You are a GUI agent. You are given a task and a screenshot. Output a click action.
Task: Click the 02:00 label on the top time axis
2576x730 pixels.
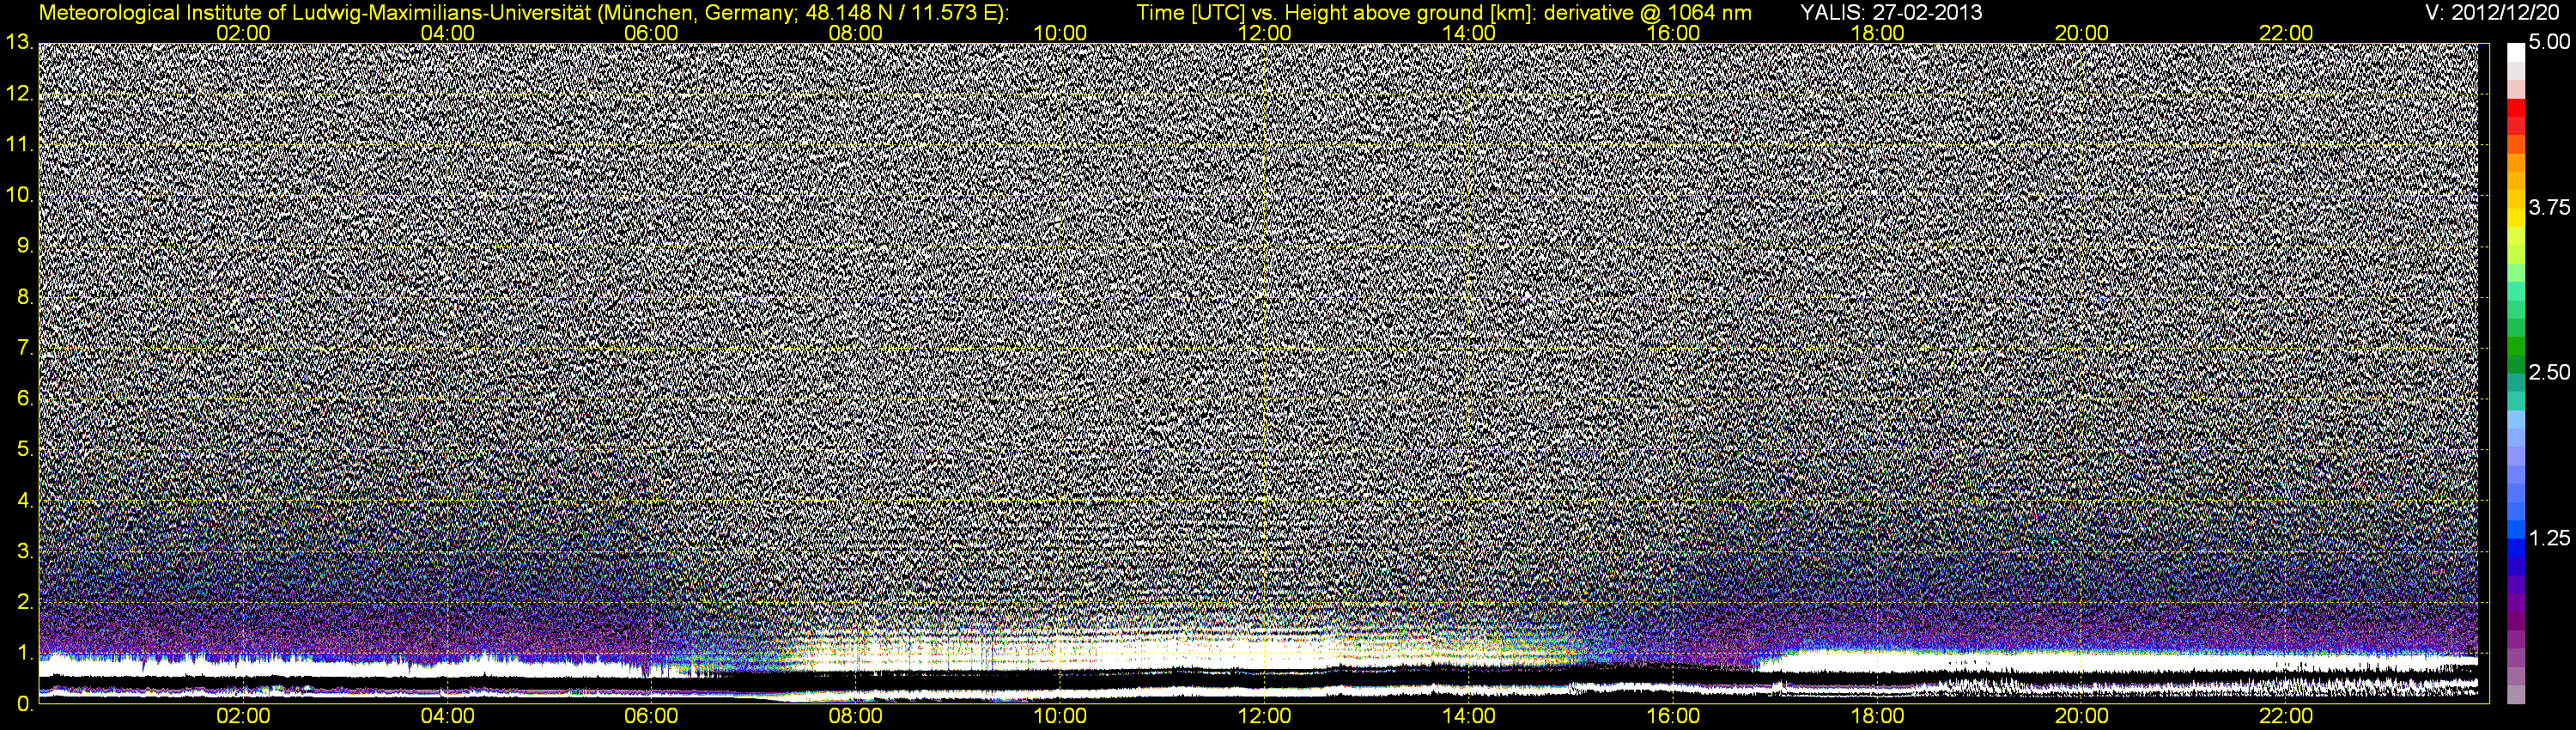tap(243, 33)
